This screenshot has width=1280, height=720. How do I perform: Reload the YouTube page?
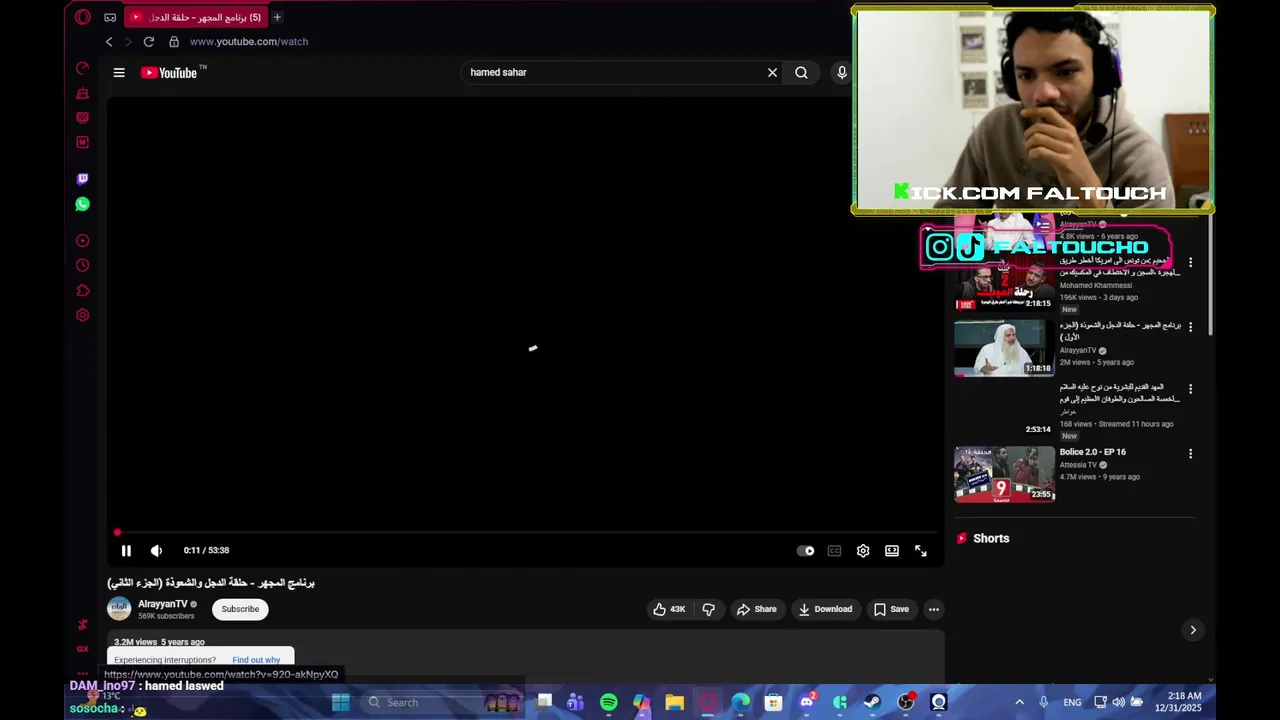pos(149,42)
